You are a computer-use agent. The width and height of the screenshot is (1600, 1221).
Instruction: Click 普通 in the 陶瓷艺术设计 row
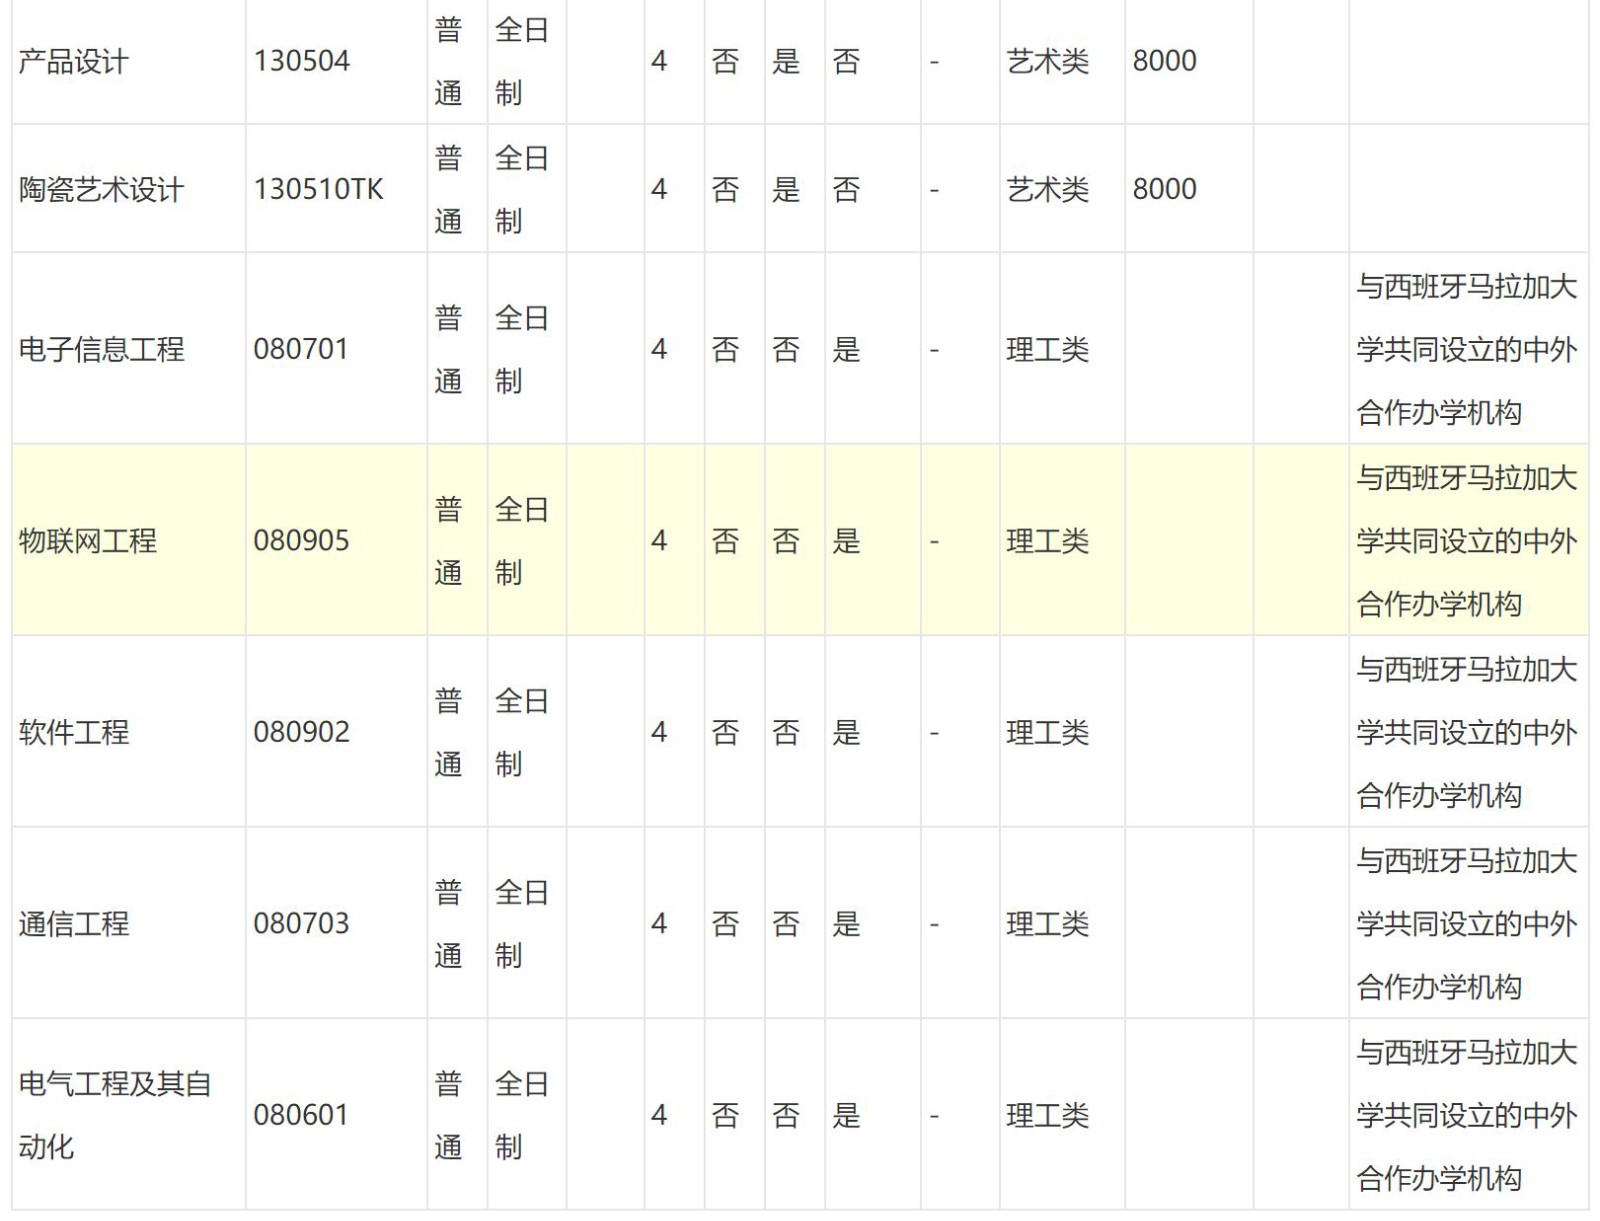[449, 189]
